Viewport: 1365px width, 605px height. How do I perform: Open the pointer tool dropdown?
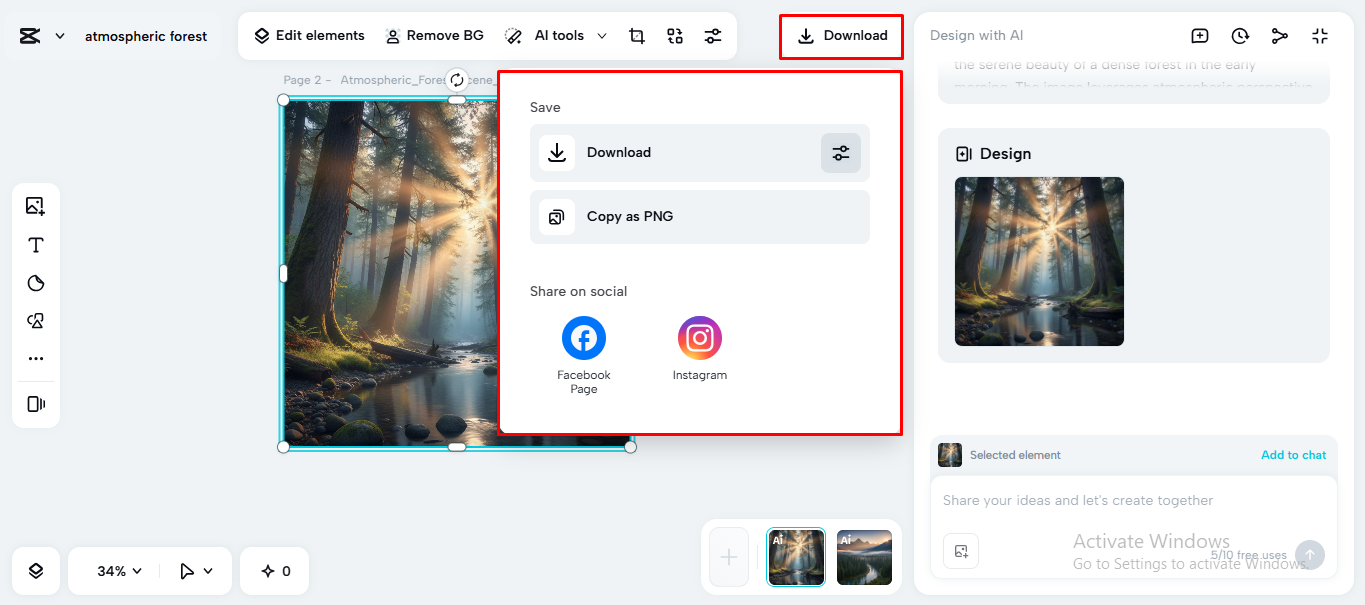(196, 571)
